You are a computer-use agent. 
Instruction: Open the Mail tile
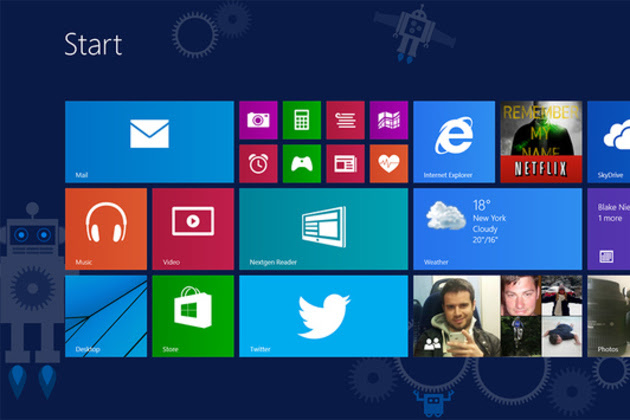click(149, 142)
